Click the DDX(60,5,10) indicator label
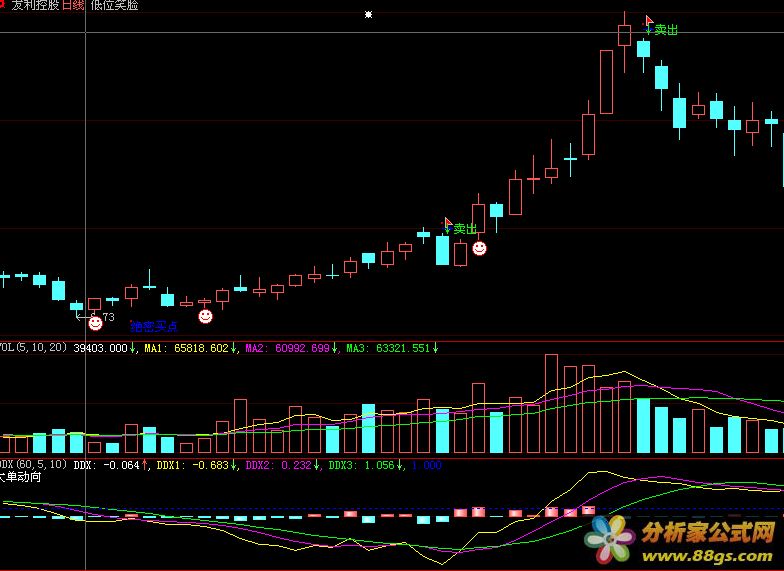The width and height of the screenshot is (784, 571). 34,464
